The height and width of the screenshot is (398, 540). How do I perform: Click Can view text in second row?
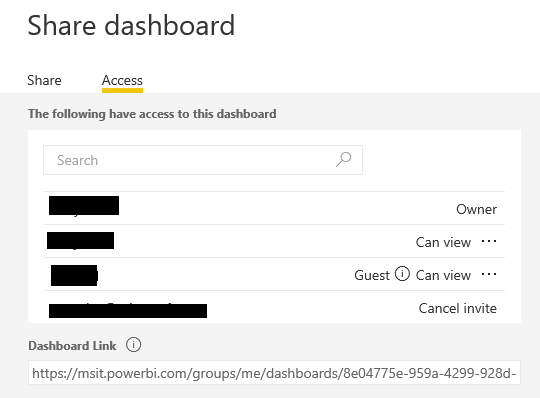(x=443, y=242)
